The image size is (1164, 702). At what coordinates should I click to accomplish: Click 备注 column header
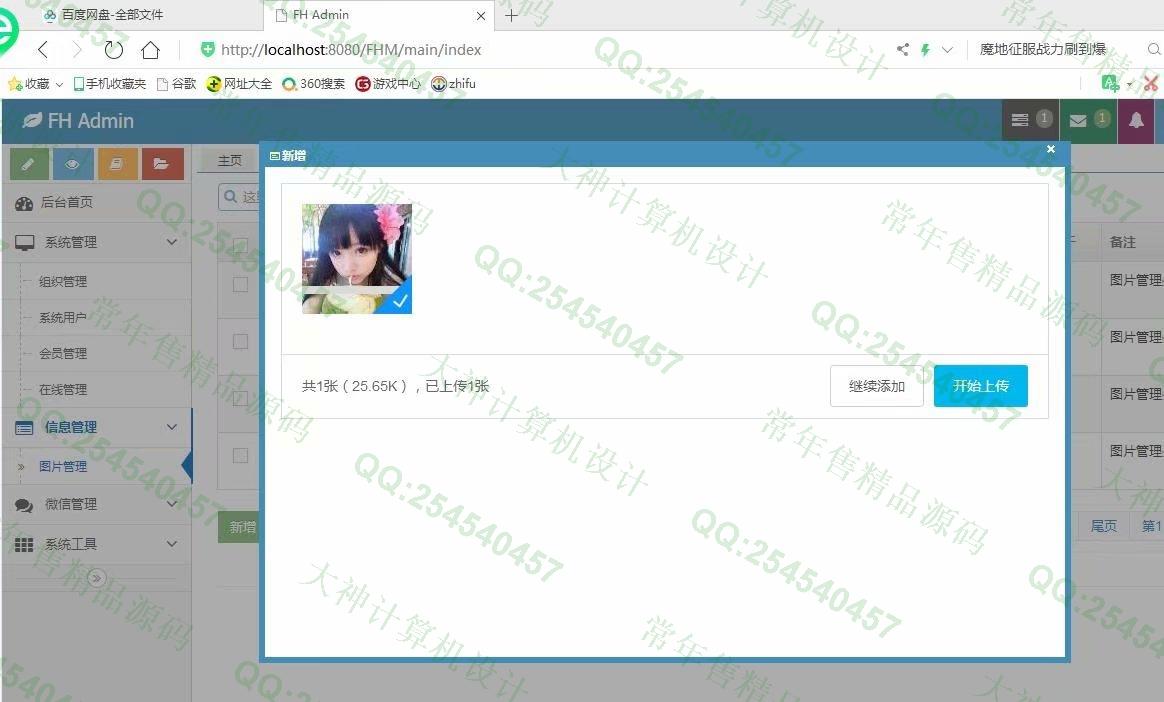click(x=1122, y=242)
